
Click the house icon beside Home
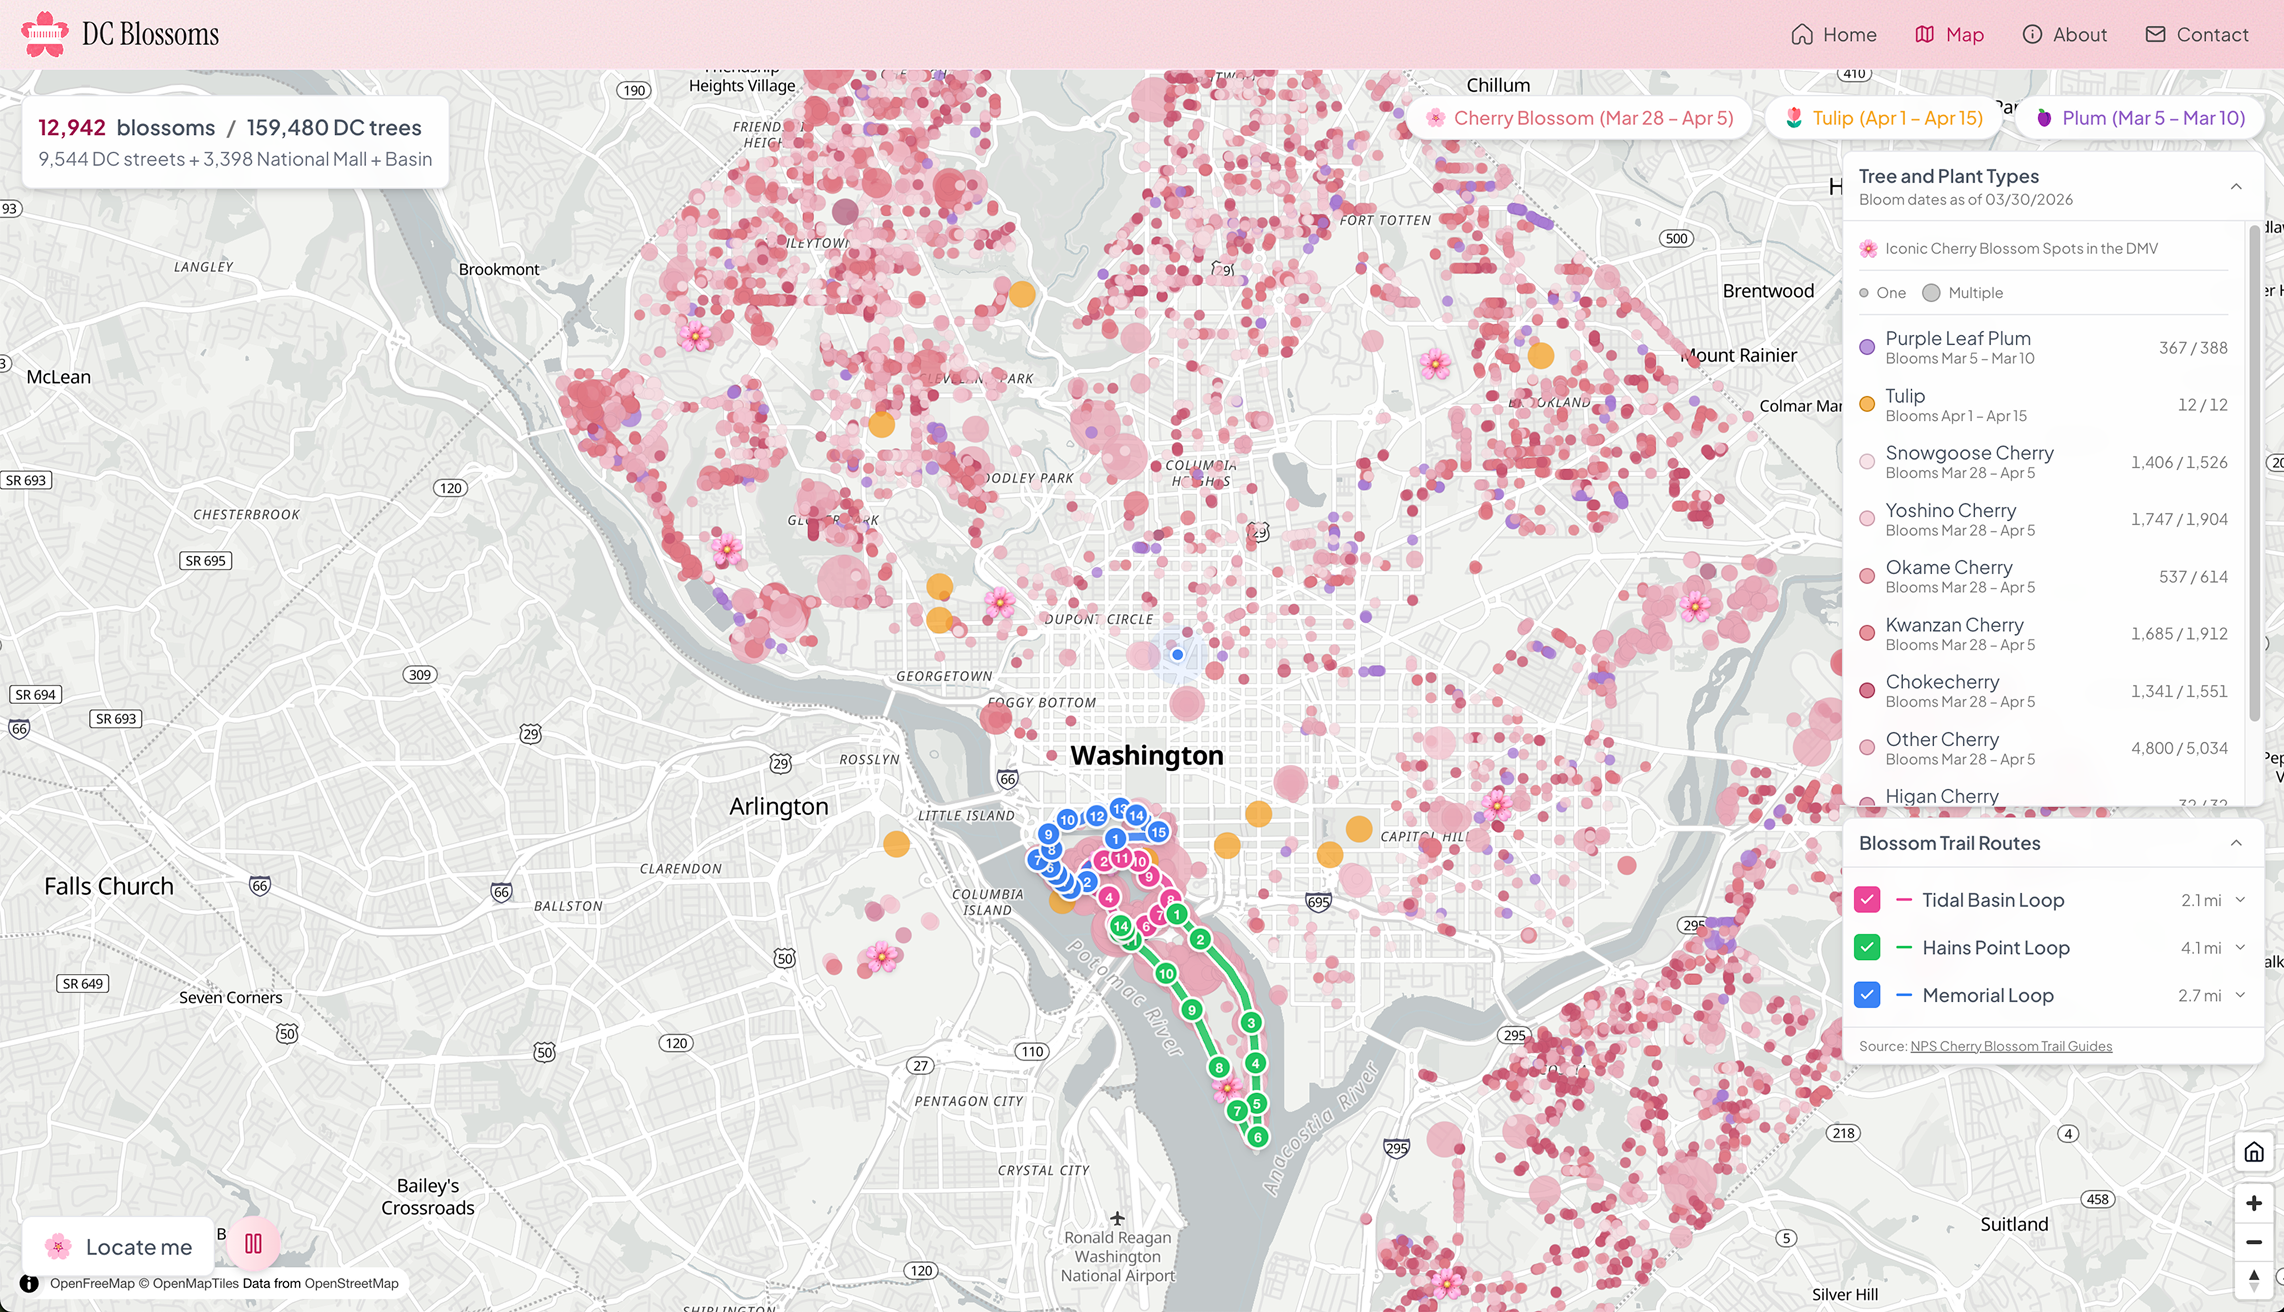[x=1802, y=34]
